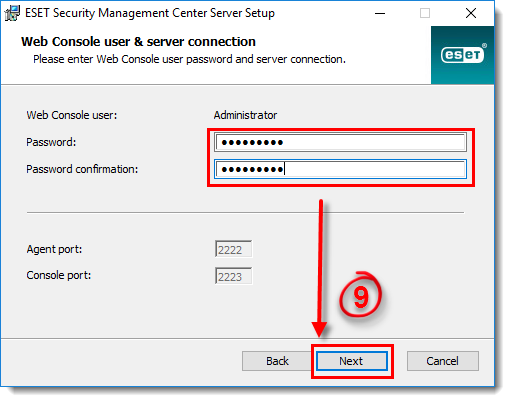Click the 'Password confirmation:' label
The width and height of the screenshot is (510, 402).
point(82,169)
